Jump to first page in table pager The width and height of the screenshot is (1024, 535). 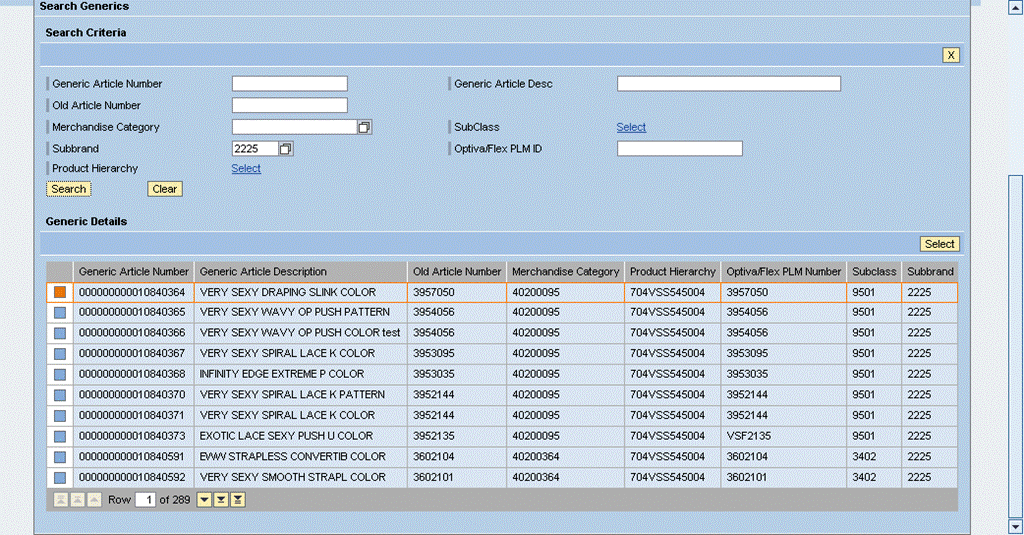point(61,500)
